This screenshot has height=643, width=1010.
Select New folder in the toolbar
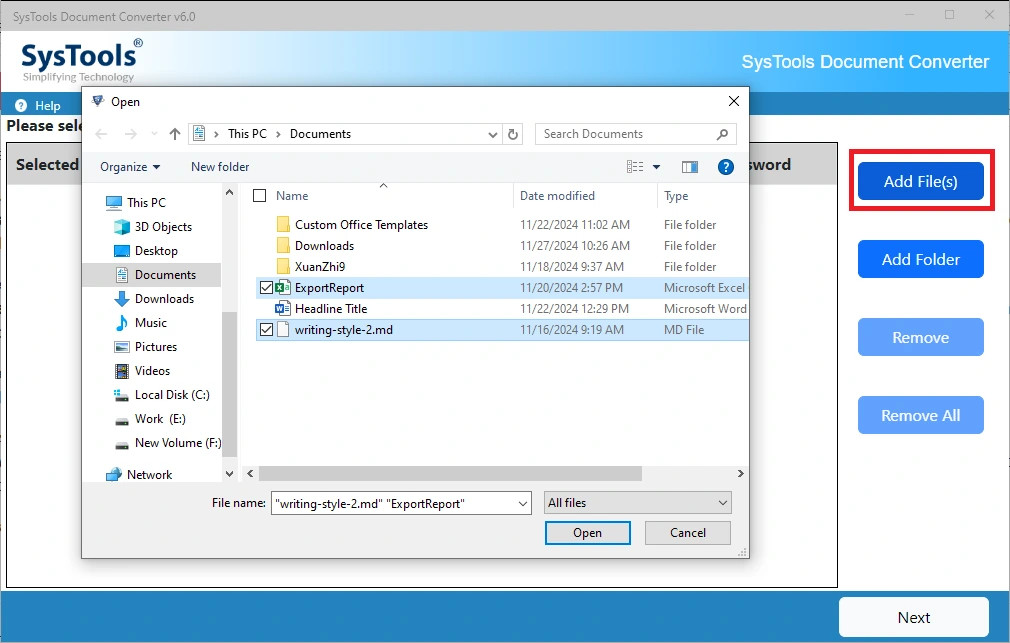pyautogui.click(x=220, y=167)
